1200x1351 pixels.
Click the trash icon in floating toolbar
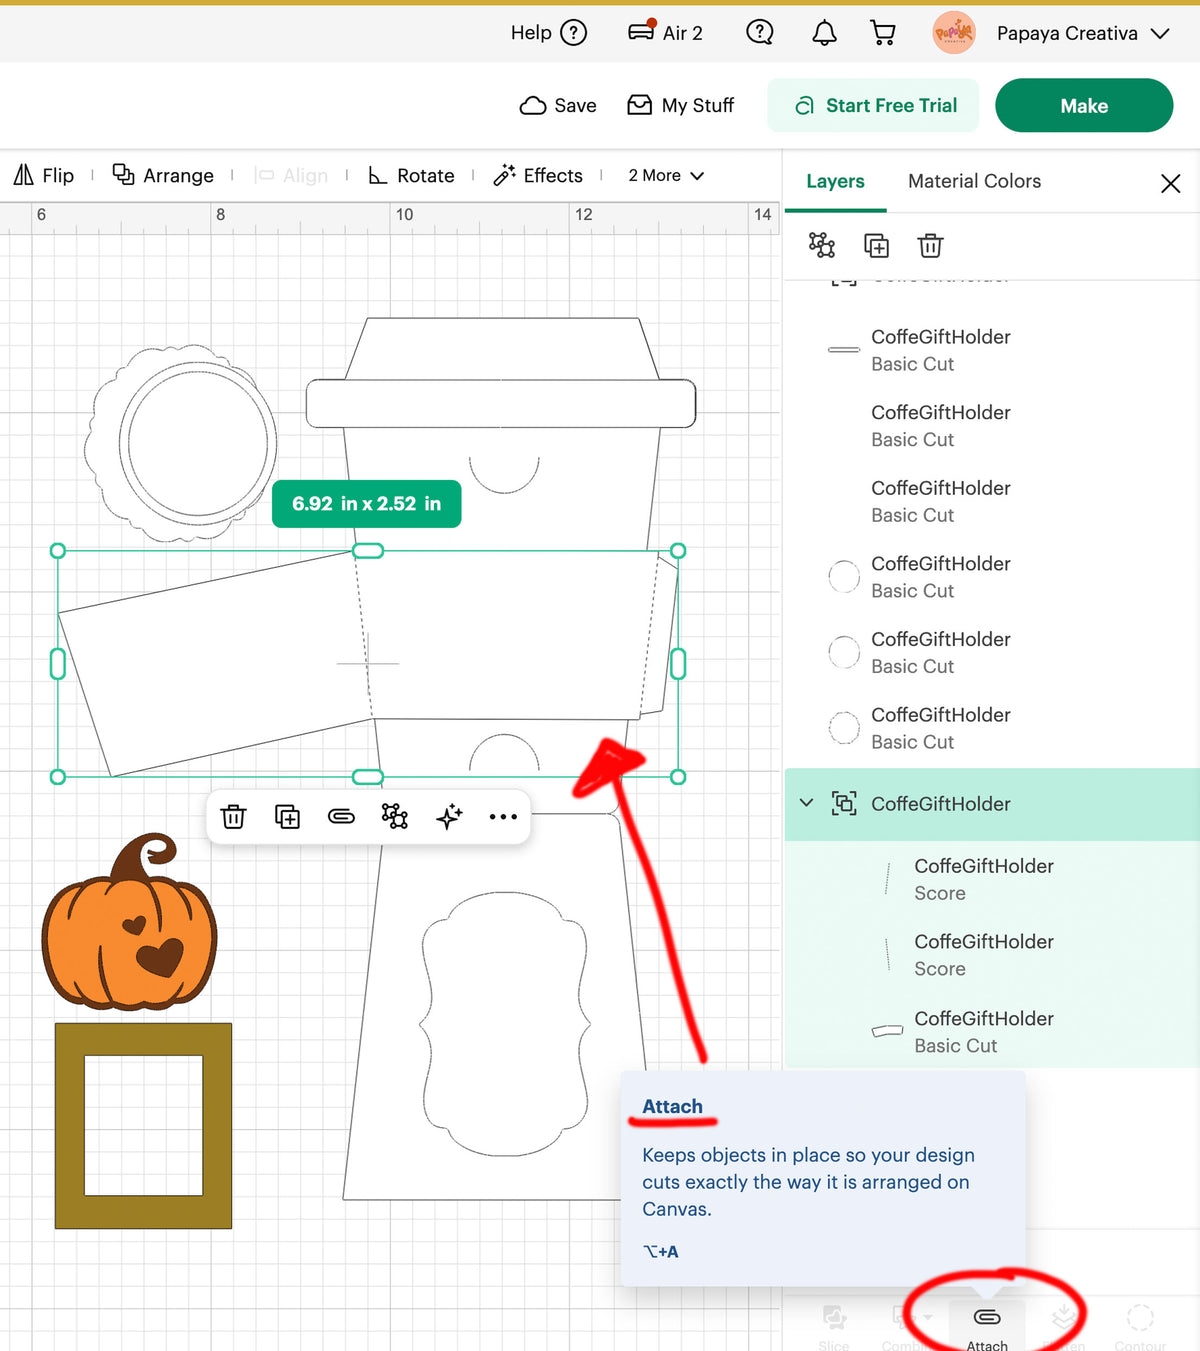[233, 817]
